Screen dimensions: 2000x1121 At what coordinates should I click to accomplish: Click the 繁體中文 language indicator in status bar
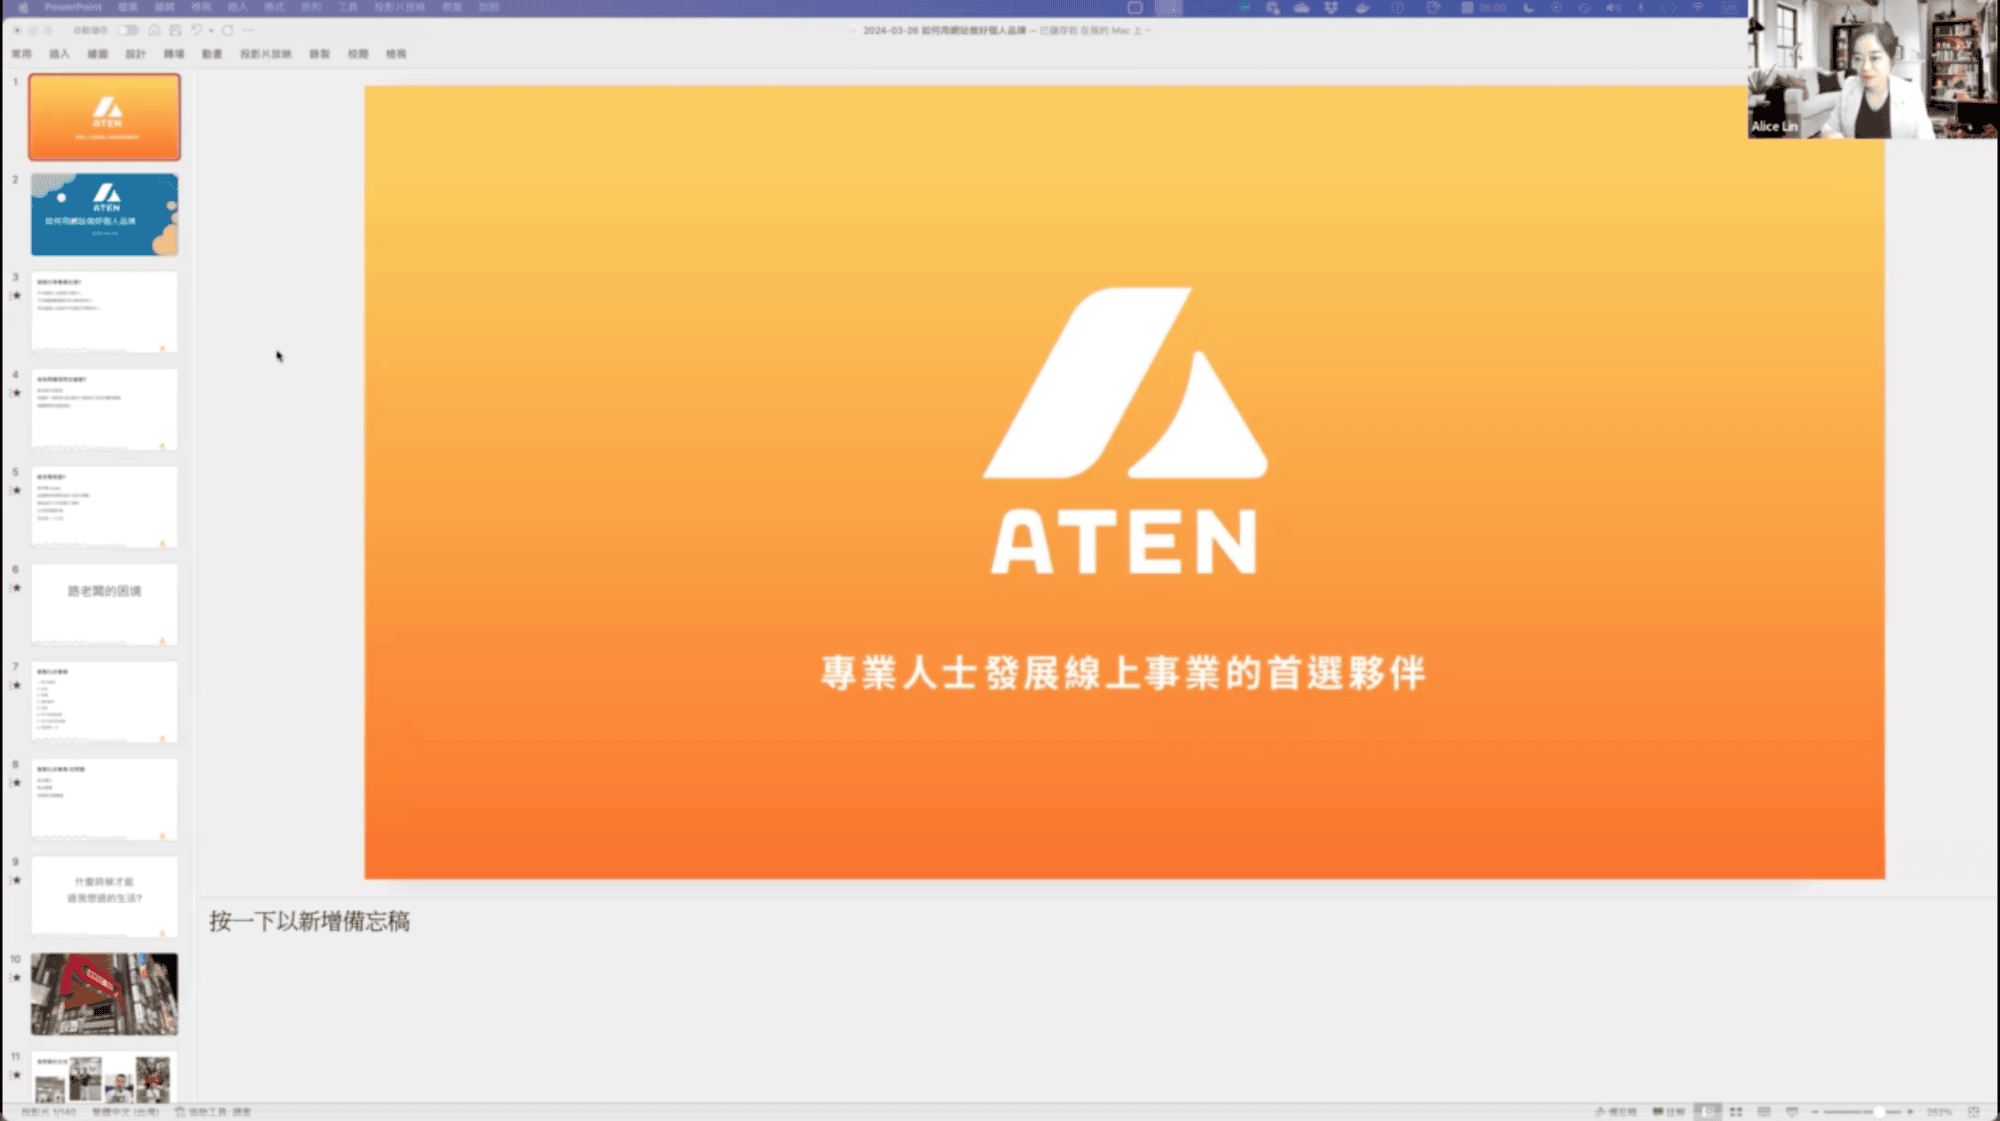(125, 1111)
